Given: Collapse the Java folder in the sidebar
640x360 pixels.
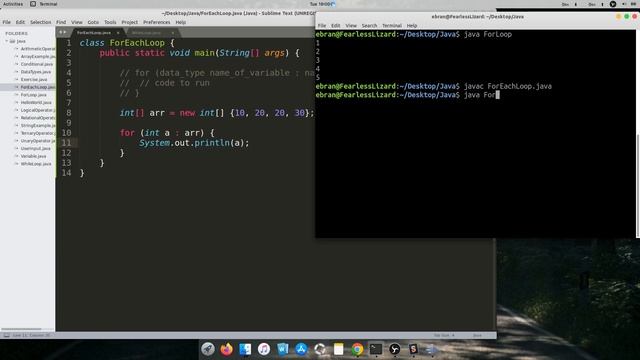Looking at the screenshot, I should (x=7, y=41).
